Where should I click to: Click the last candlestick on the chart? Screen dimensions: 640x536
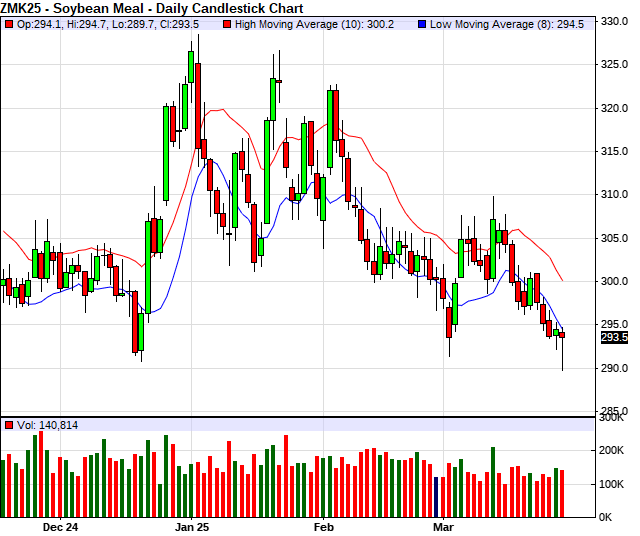(x=562, y=336)
